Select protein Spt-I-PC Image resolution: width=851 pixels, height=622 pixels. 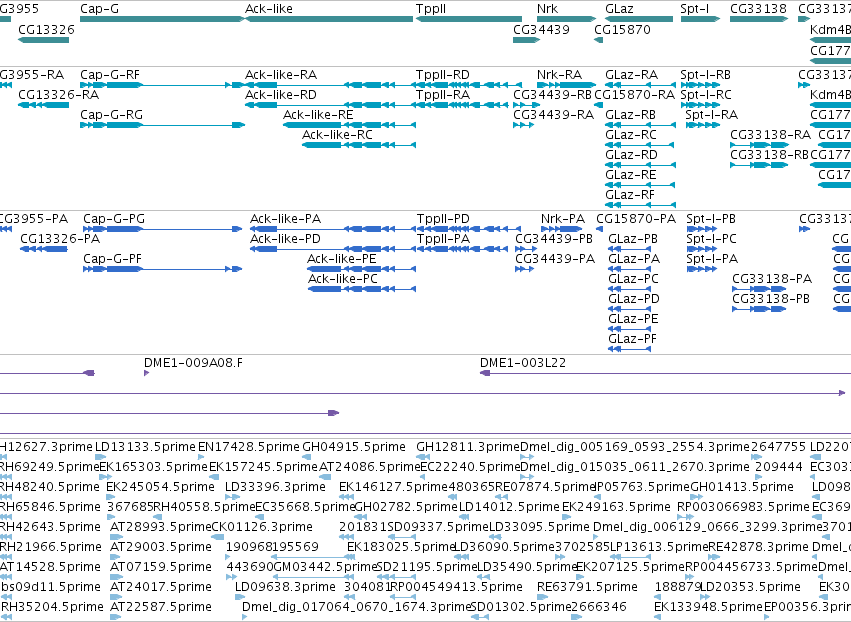click(702, 249)
